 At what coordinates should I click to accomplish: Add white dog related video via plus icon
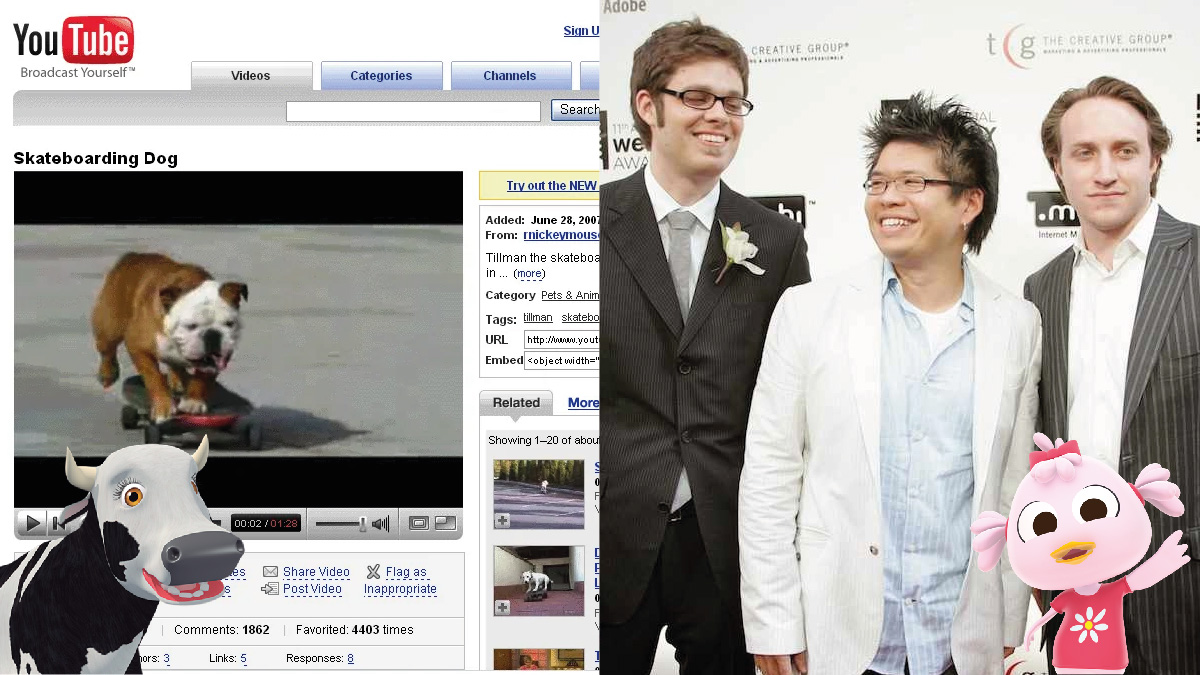pyautogui.click(x=502, y=607)
